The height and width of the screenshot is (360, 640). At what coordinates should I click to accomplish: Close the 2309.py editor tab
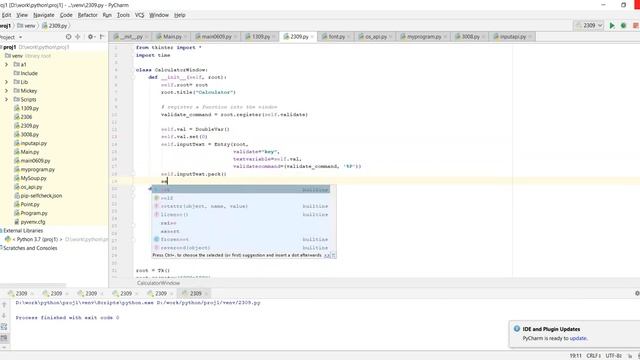(x=312, y=37)
